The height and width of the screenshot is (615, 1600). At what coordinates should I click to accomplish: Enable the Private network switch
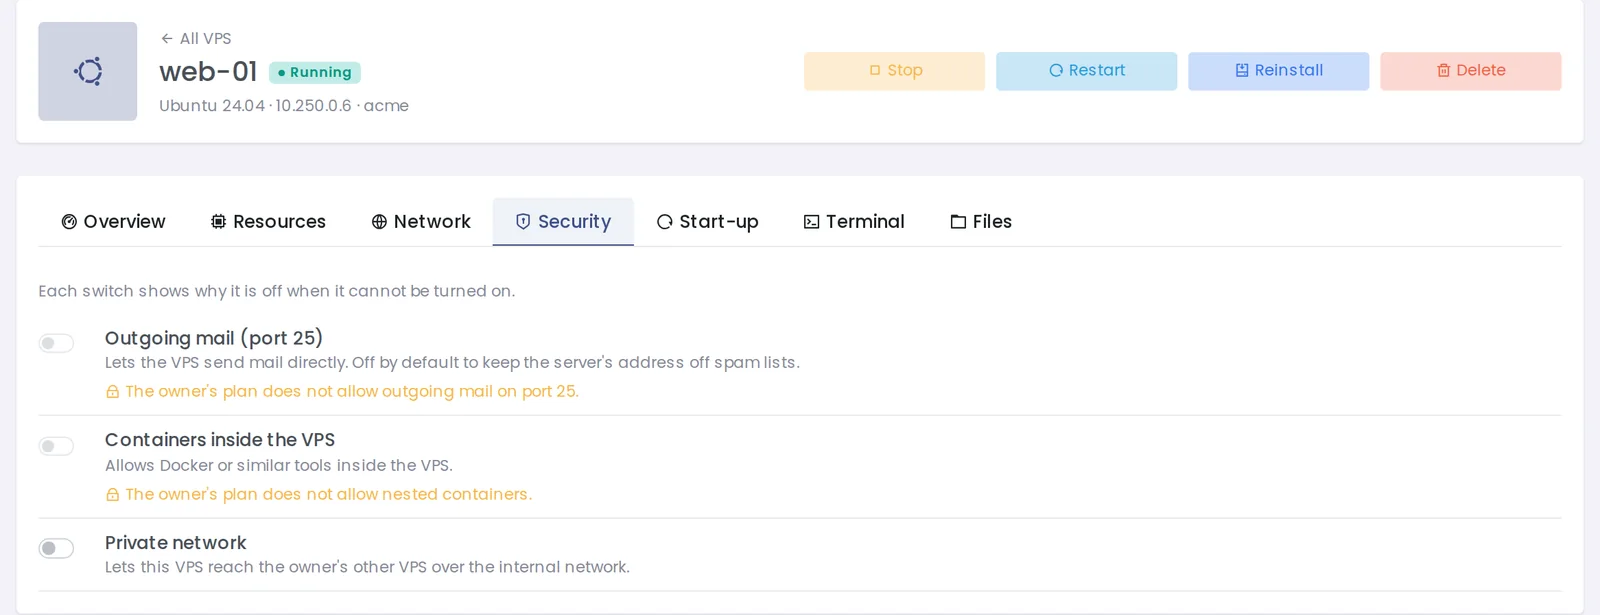56,548
